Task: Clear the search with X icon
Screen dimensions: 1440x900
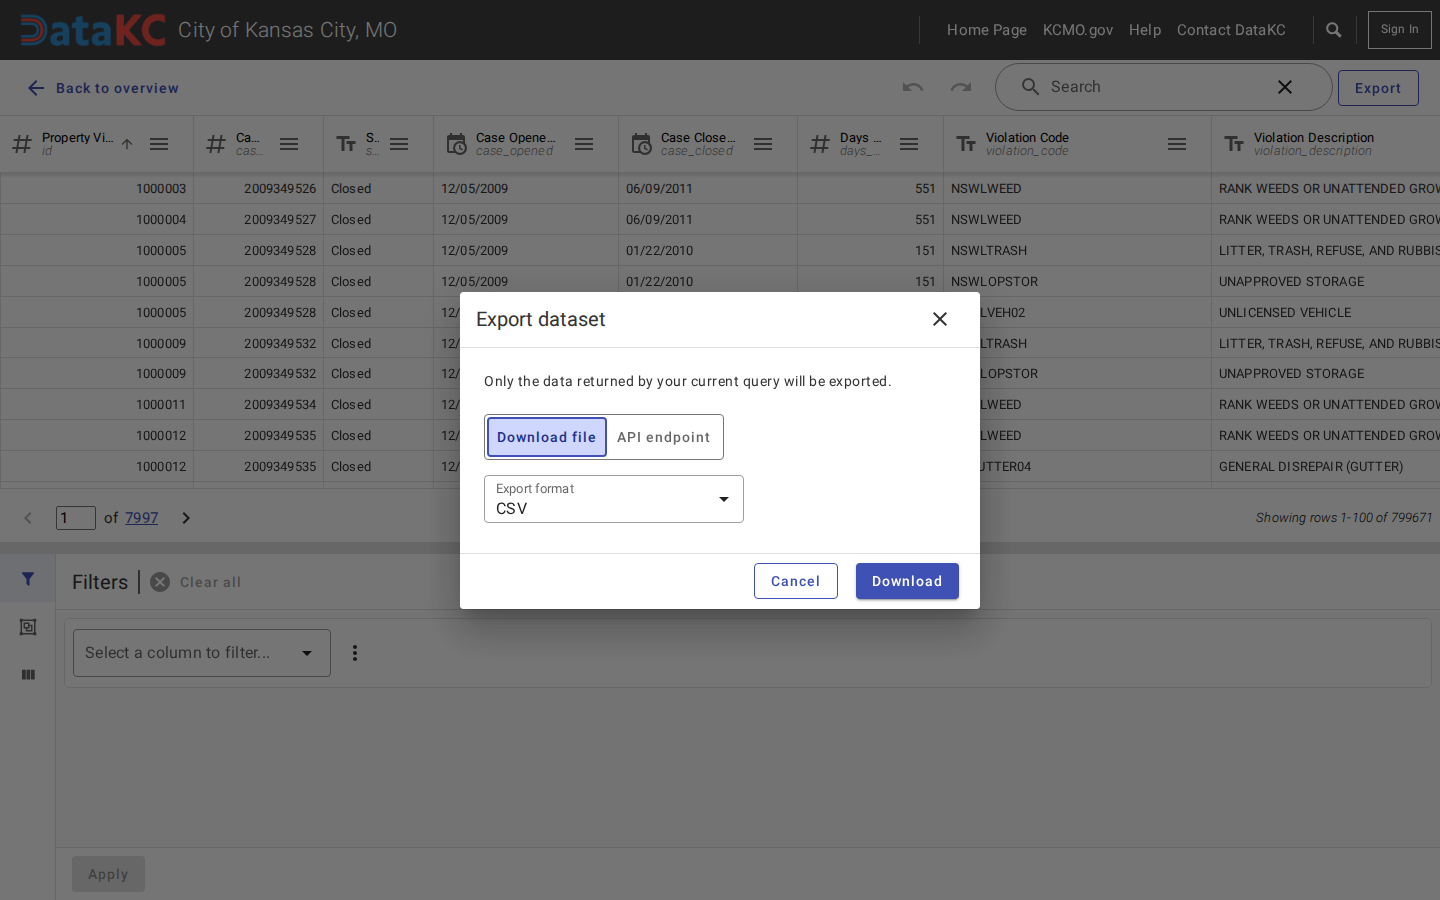Action: pyautogui.click(x=1285, y=87)
